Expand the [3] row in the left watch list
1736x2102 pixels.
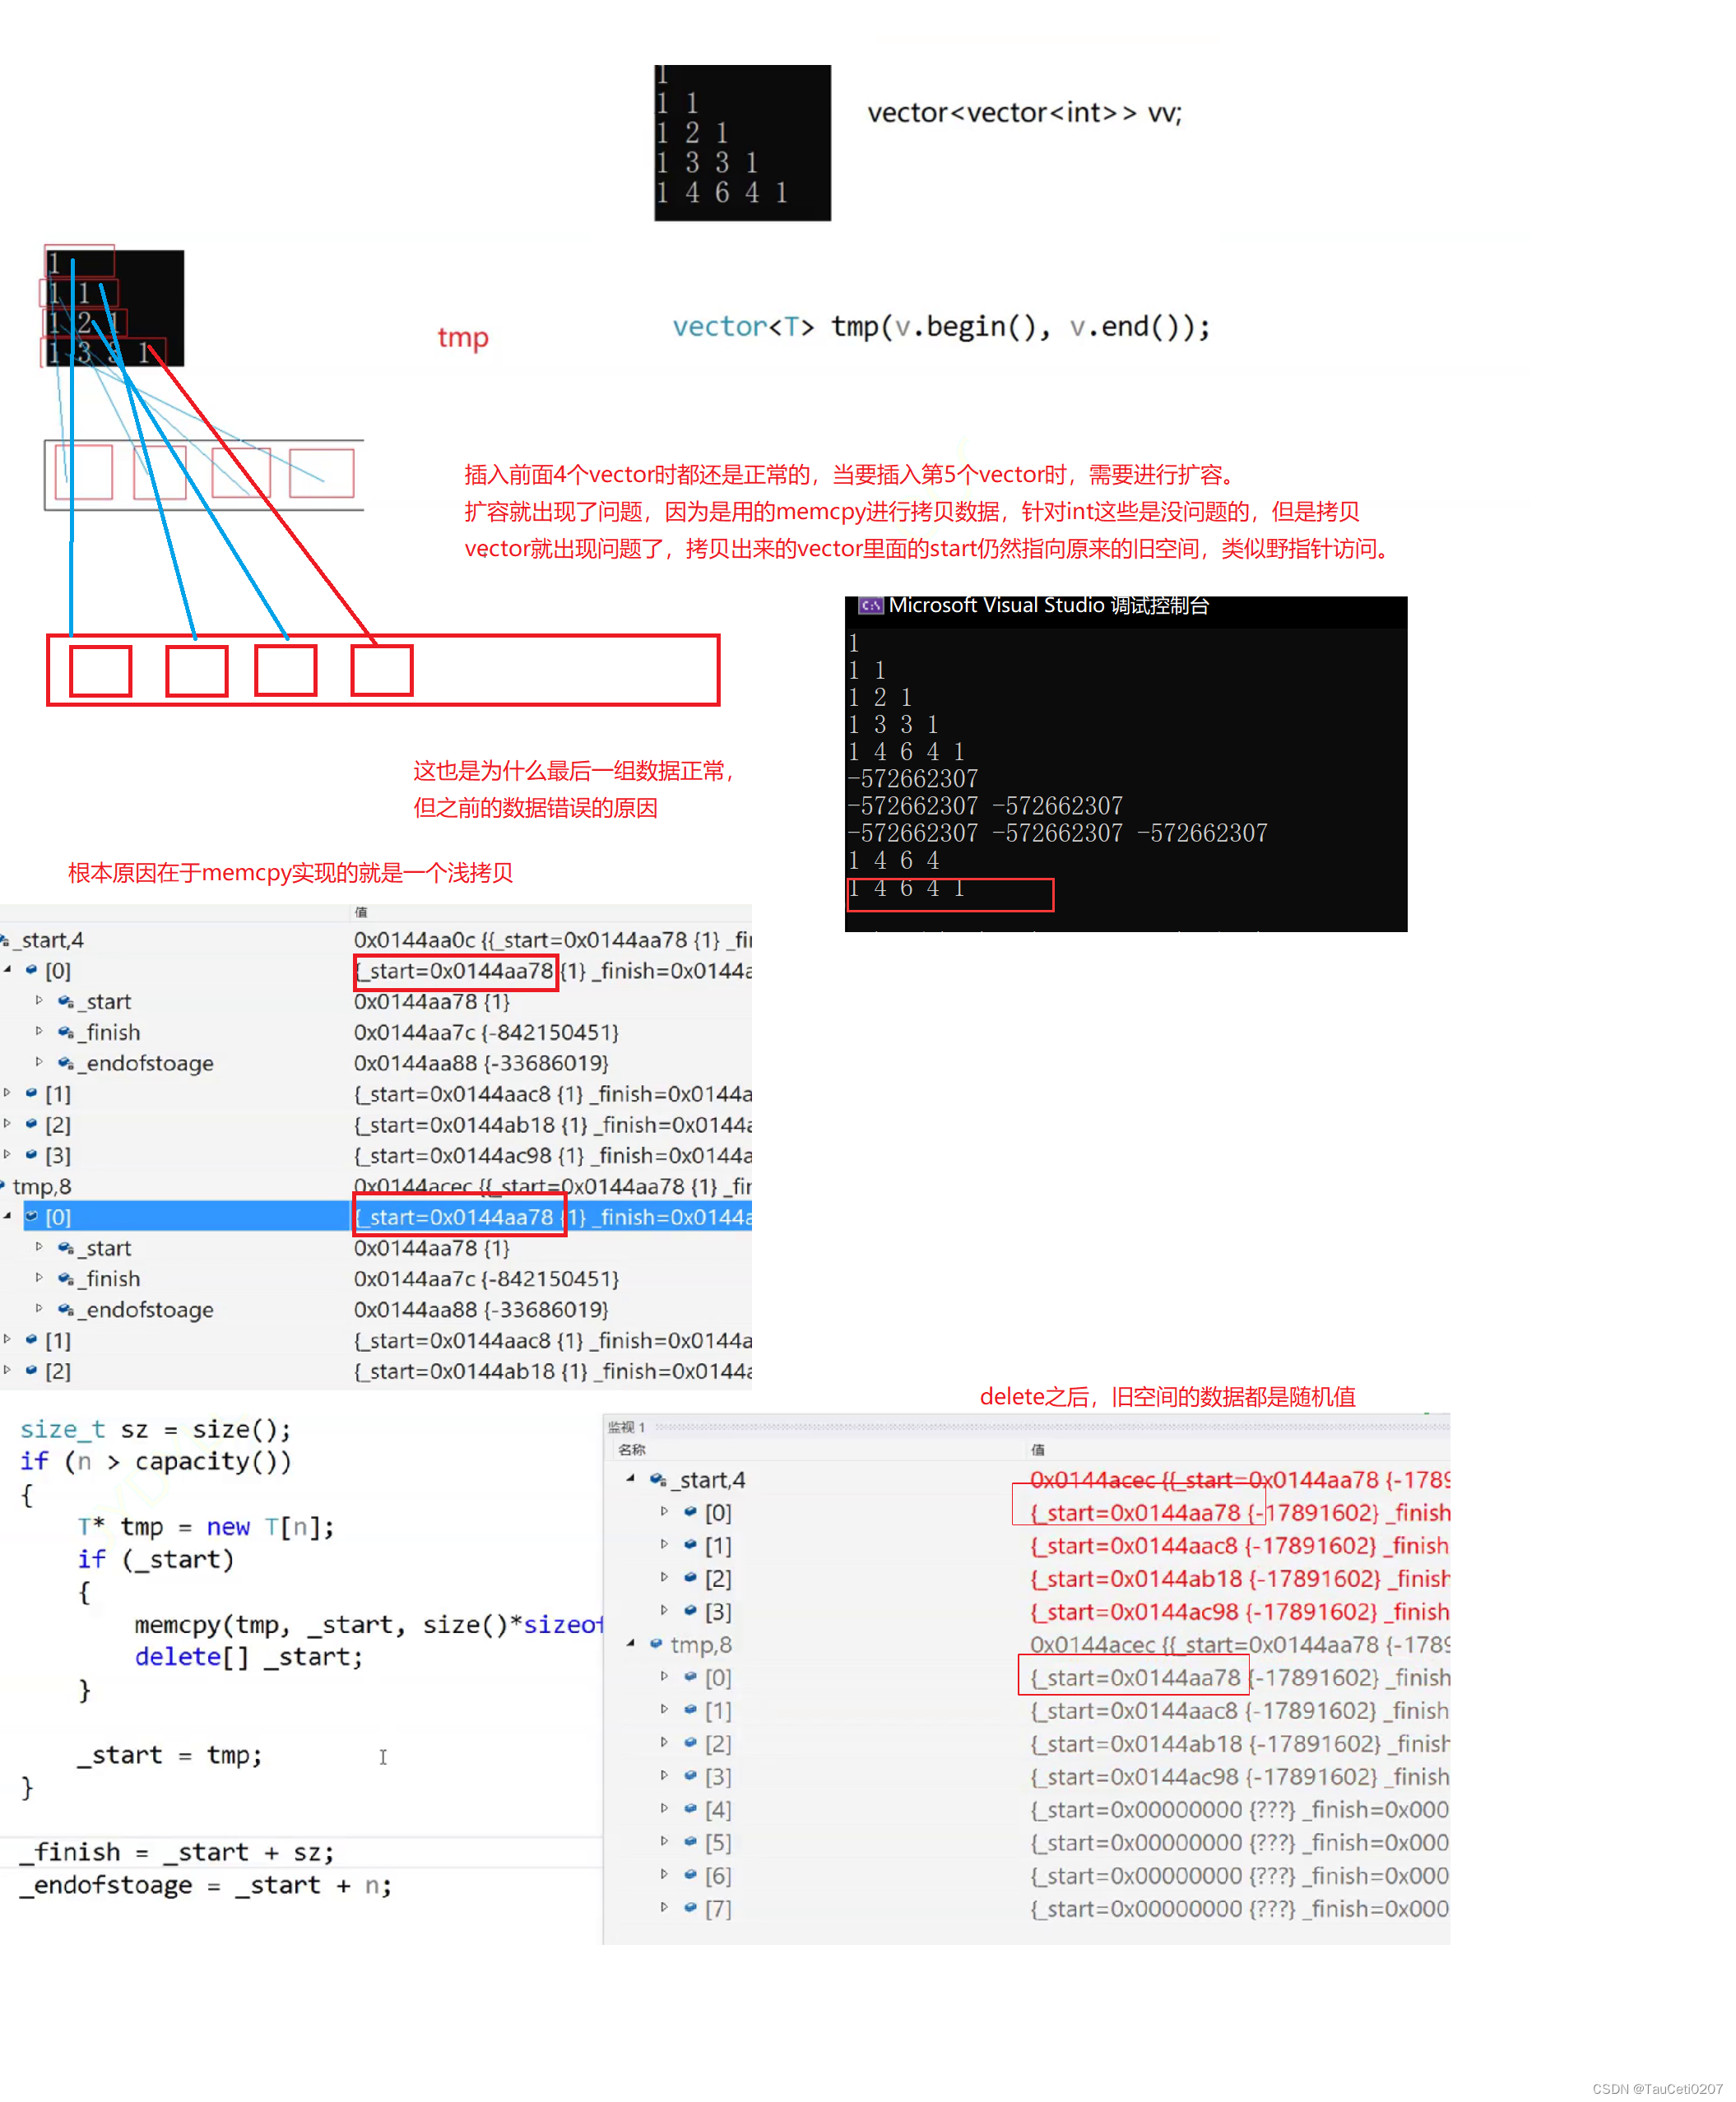click(x=8, y=1154)
